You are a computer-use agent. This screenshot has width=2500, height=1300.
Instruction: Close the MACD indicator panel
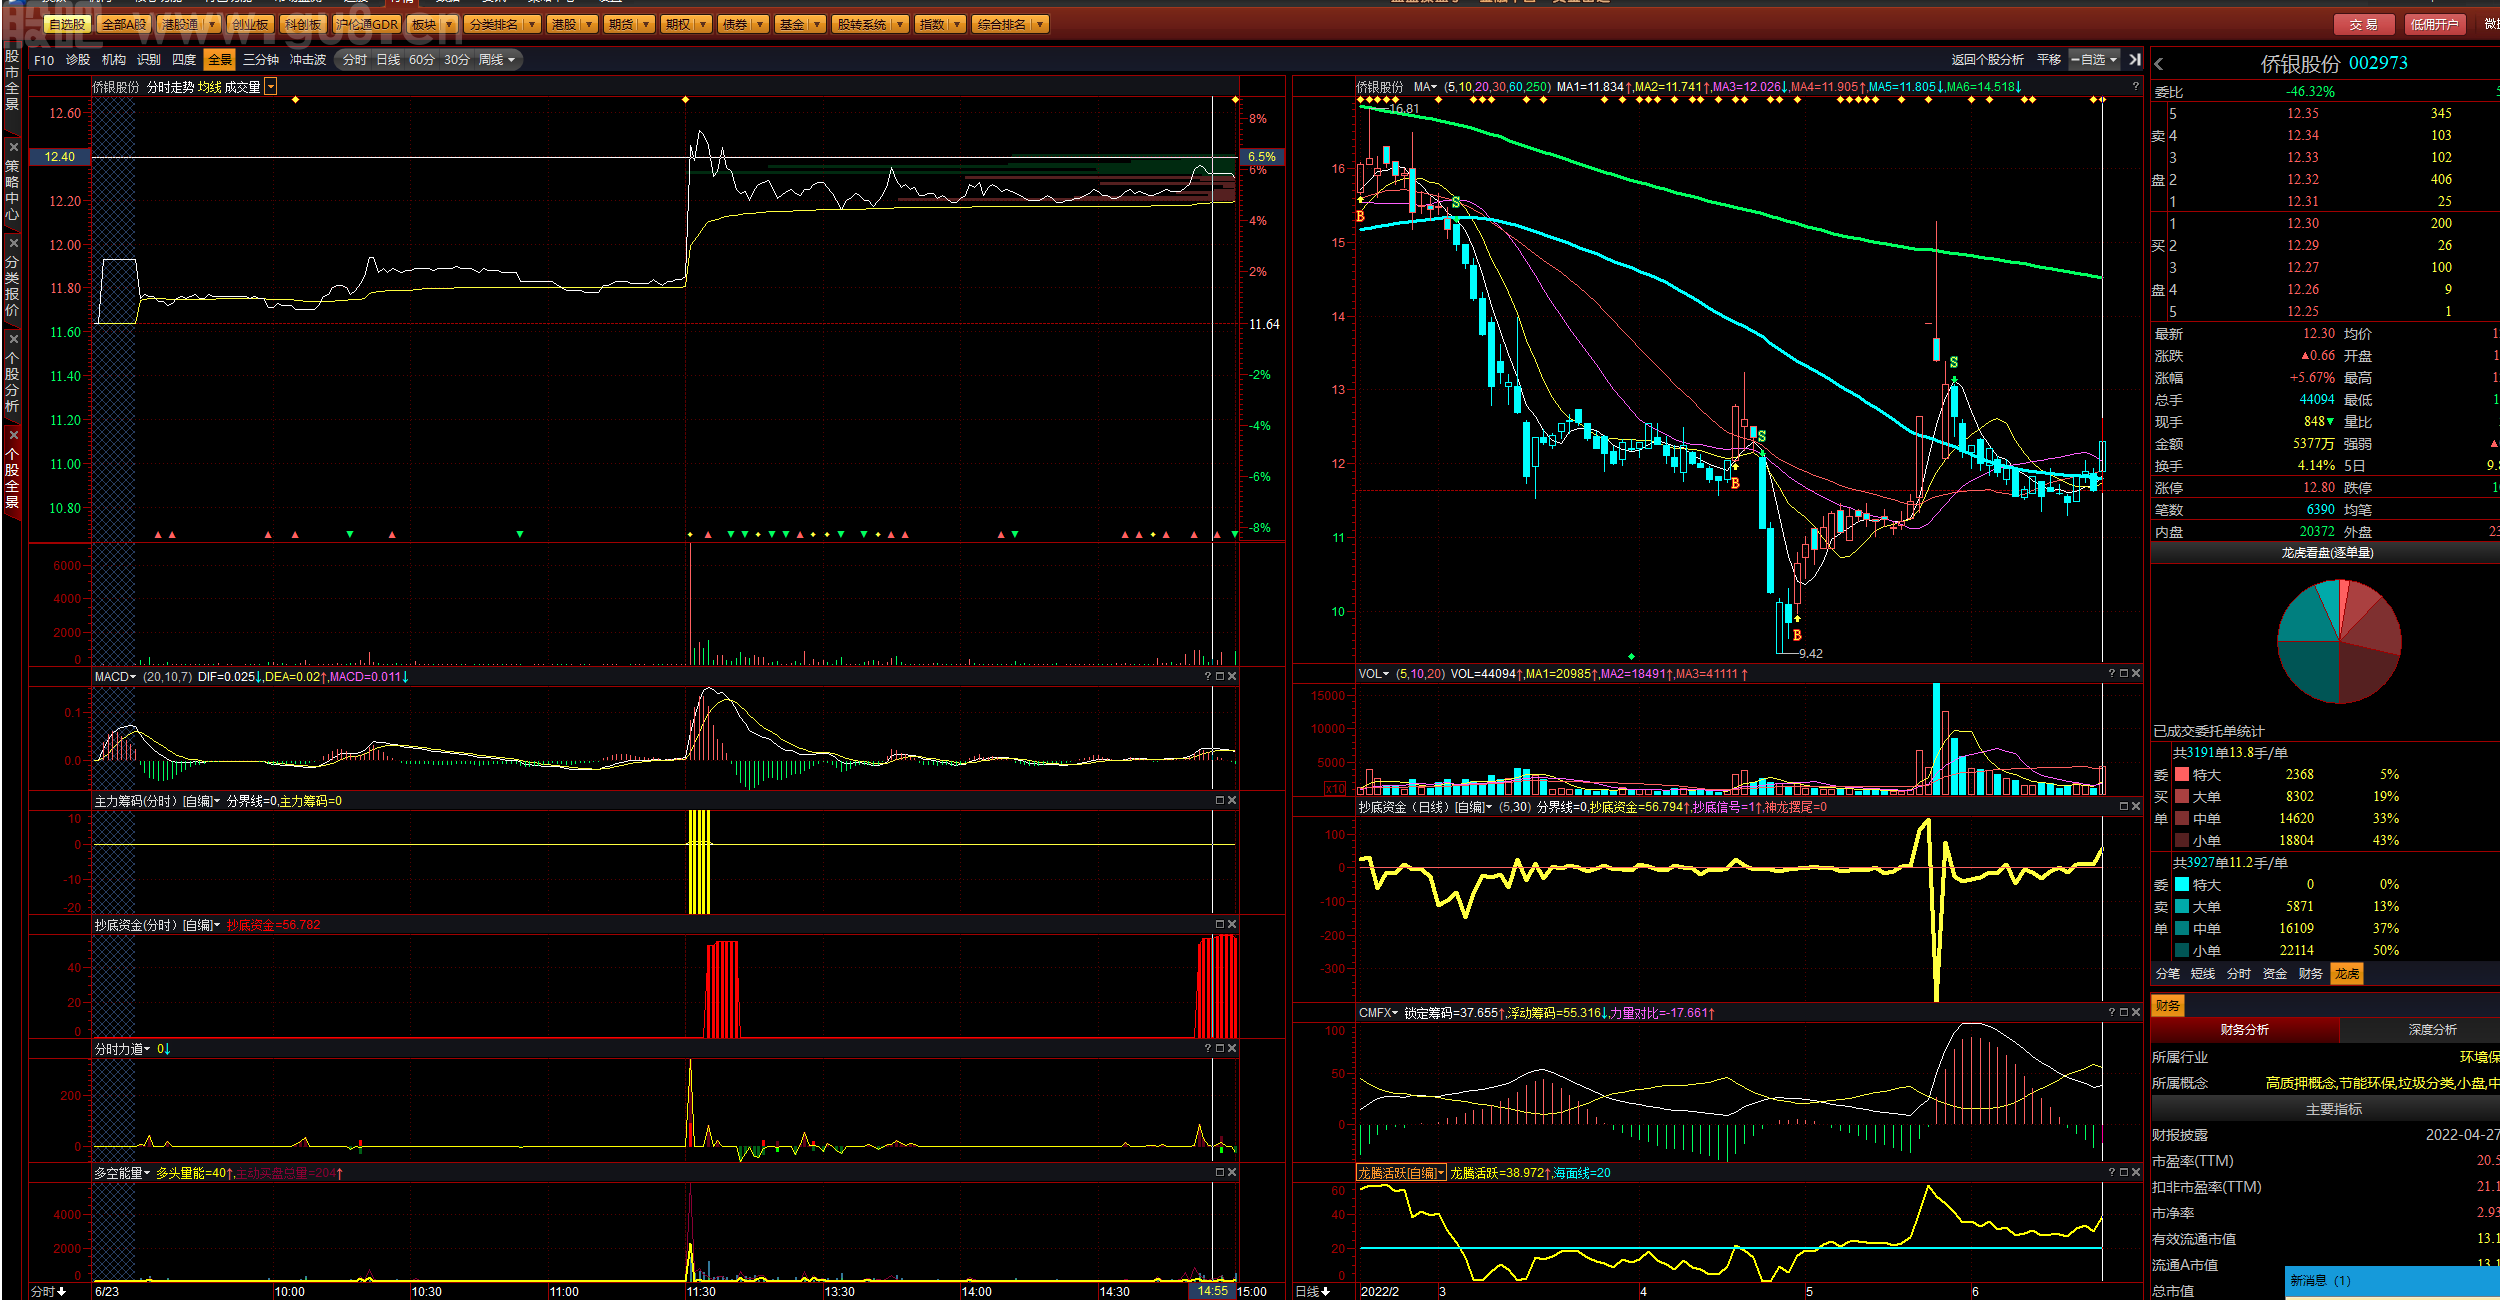(1232, 677)
